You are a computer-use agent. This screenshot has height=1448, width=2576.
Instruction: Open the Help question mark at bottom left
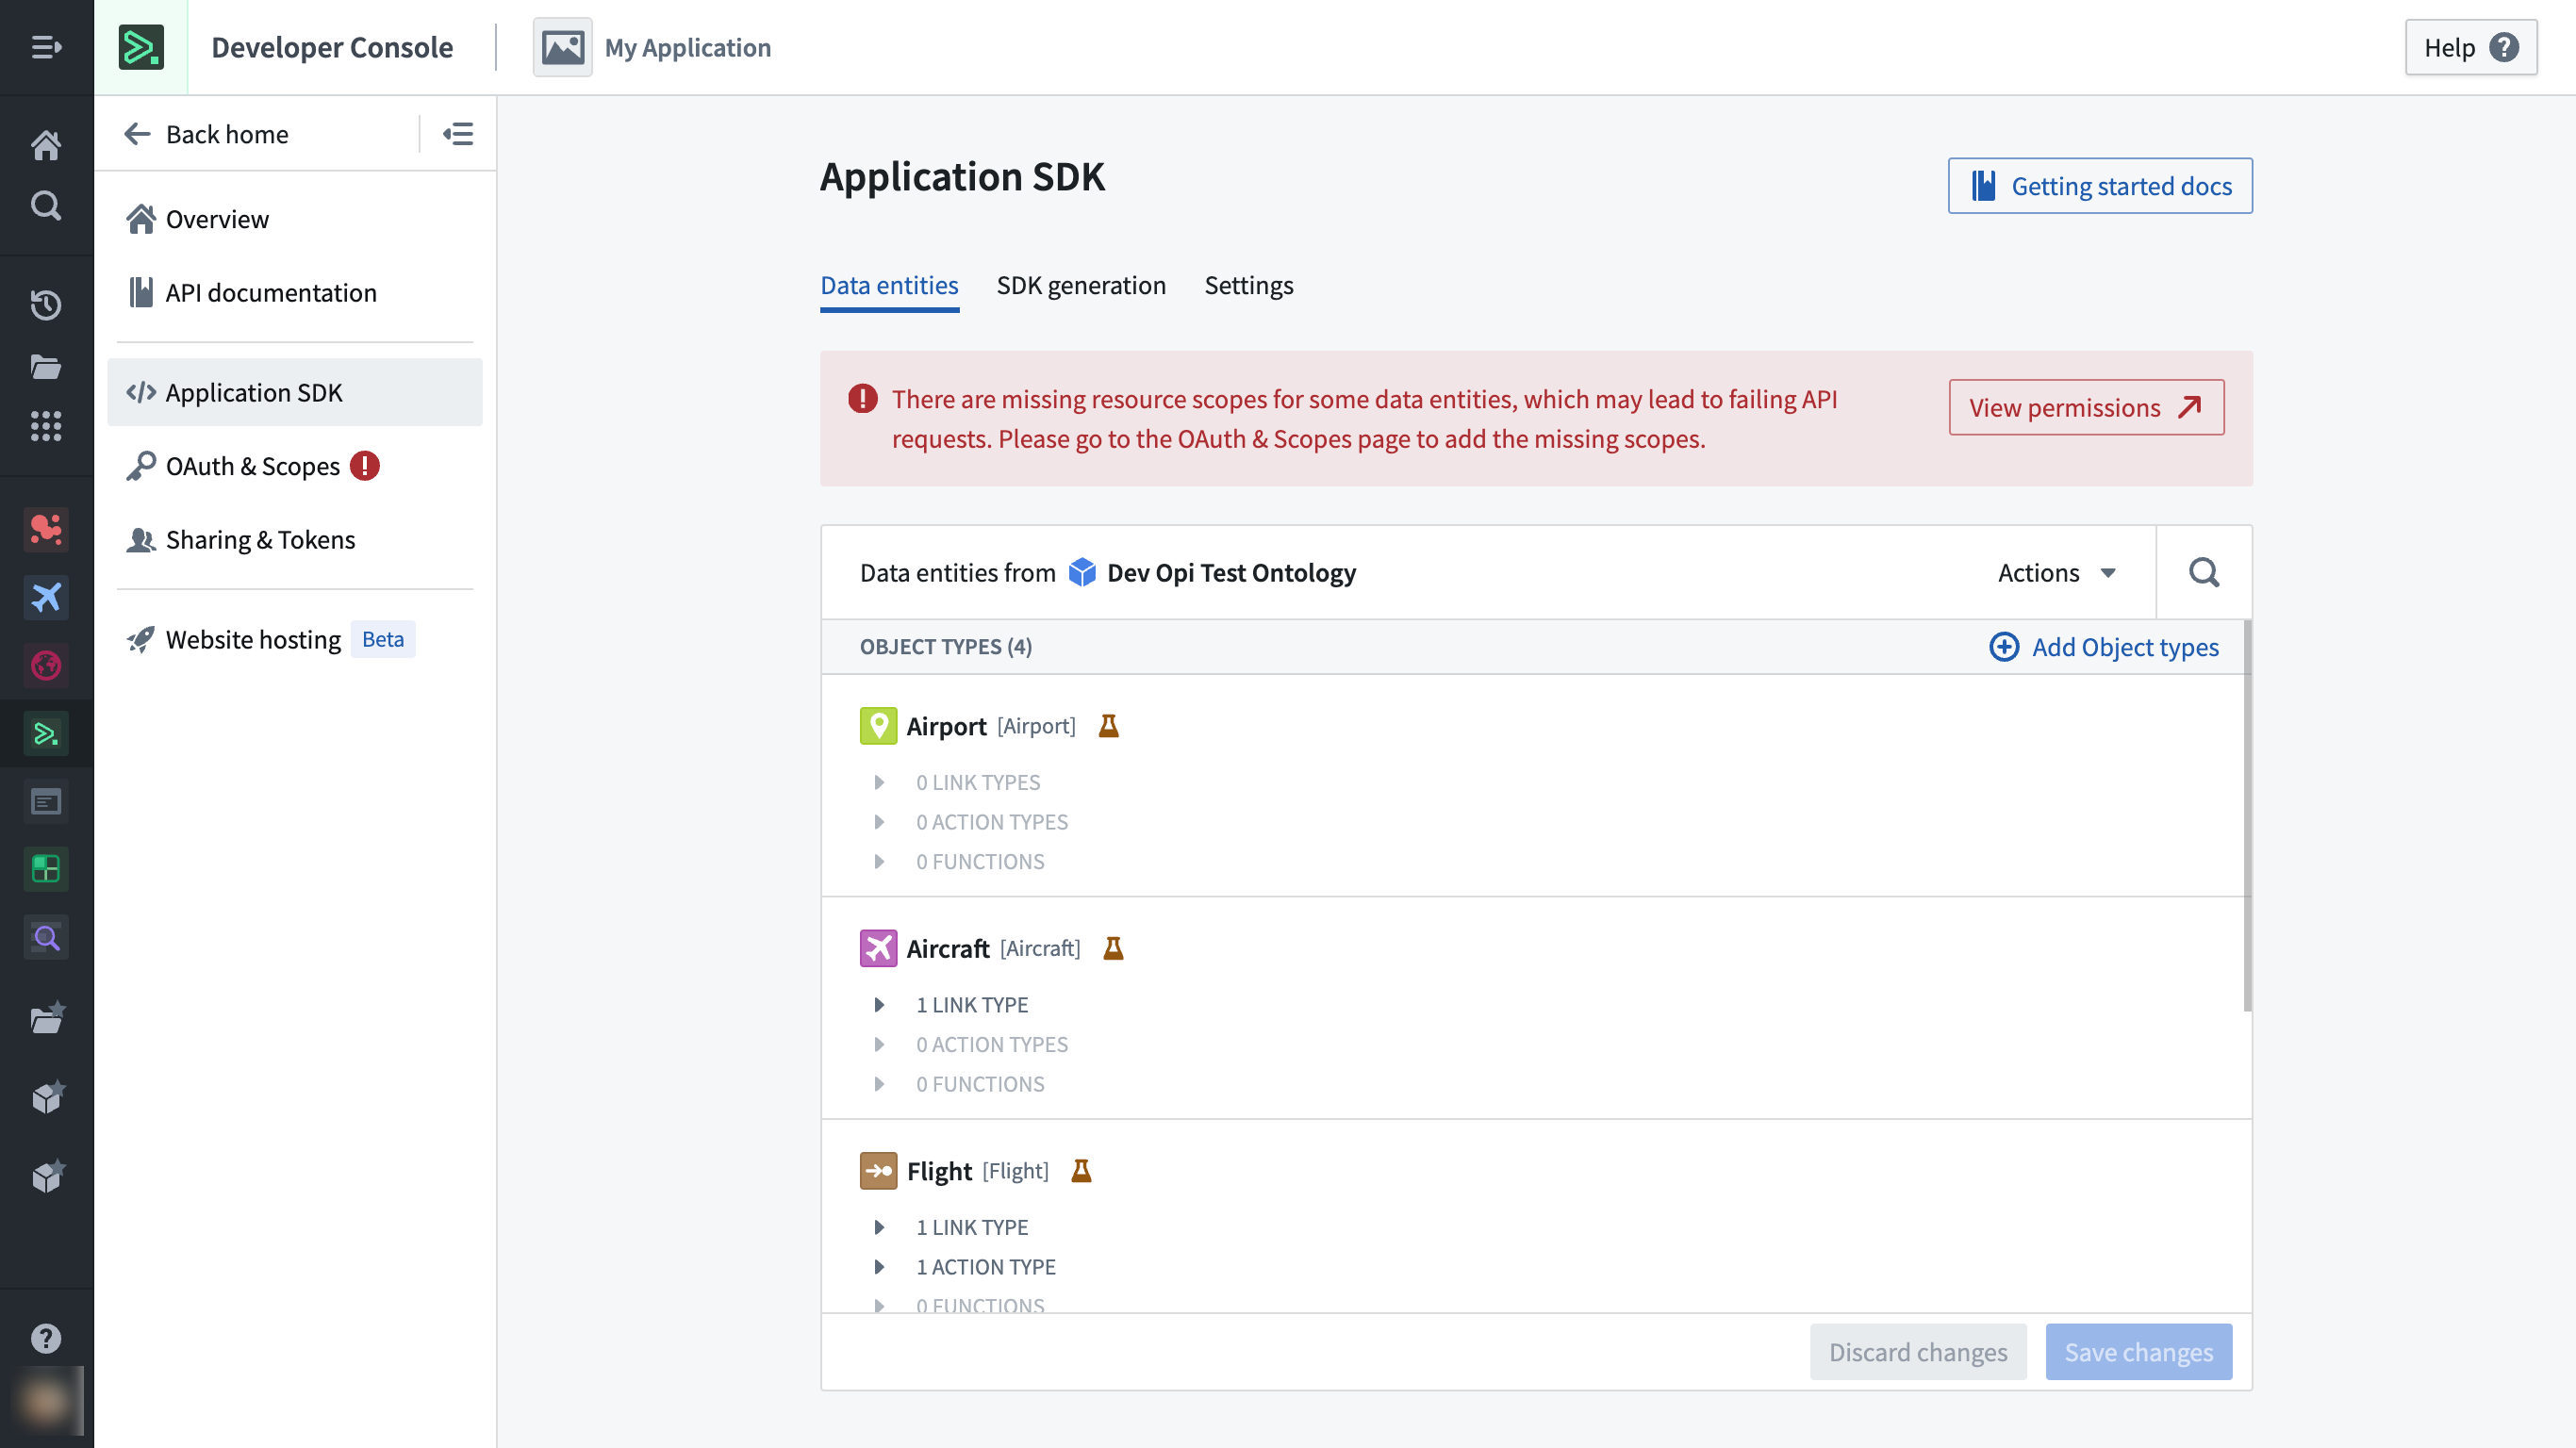[46, 1338]
